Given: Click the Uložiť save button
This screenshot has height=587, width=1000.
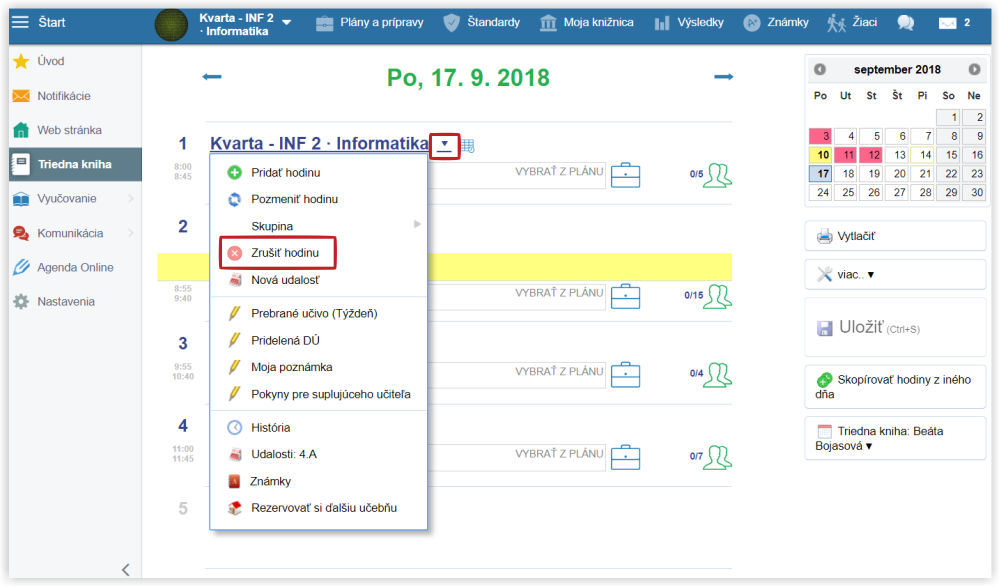Looking at the screenshot, I should pos(895,328).
